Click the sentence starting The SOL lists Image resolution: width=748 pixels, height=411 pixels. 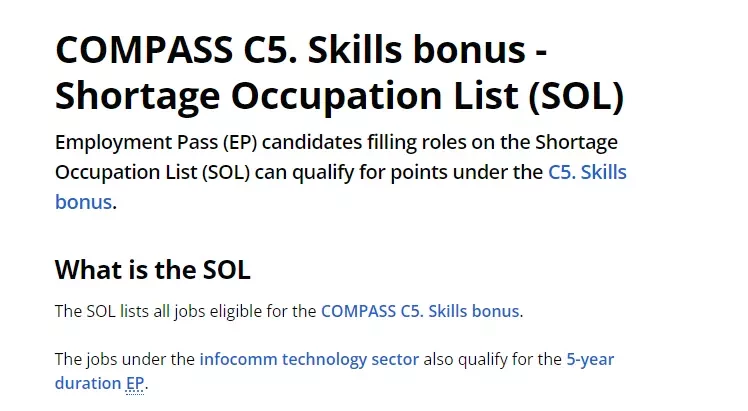point(289,311)
